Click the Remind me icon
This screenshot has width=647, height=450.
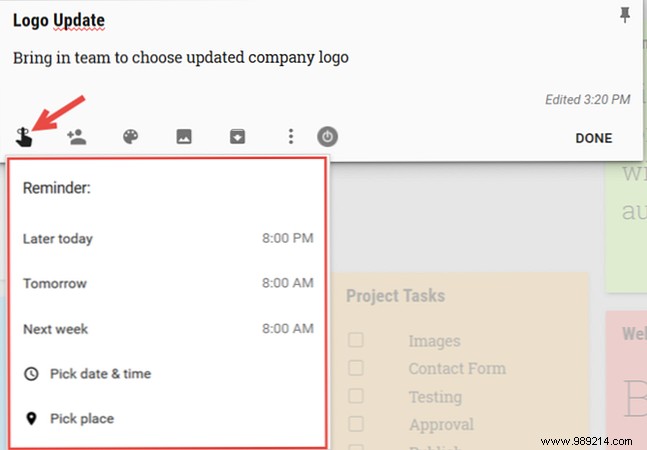coord(24,137)
